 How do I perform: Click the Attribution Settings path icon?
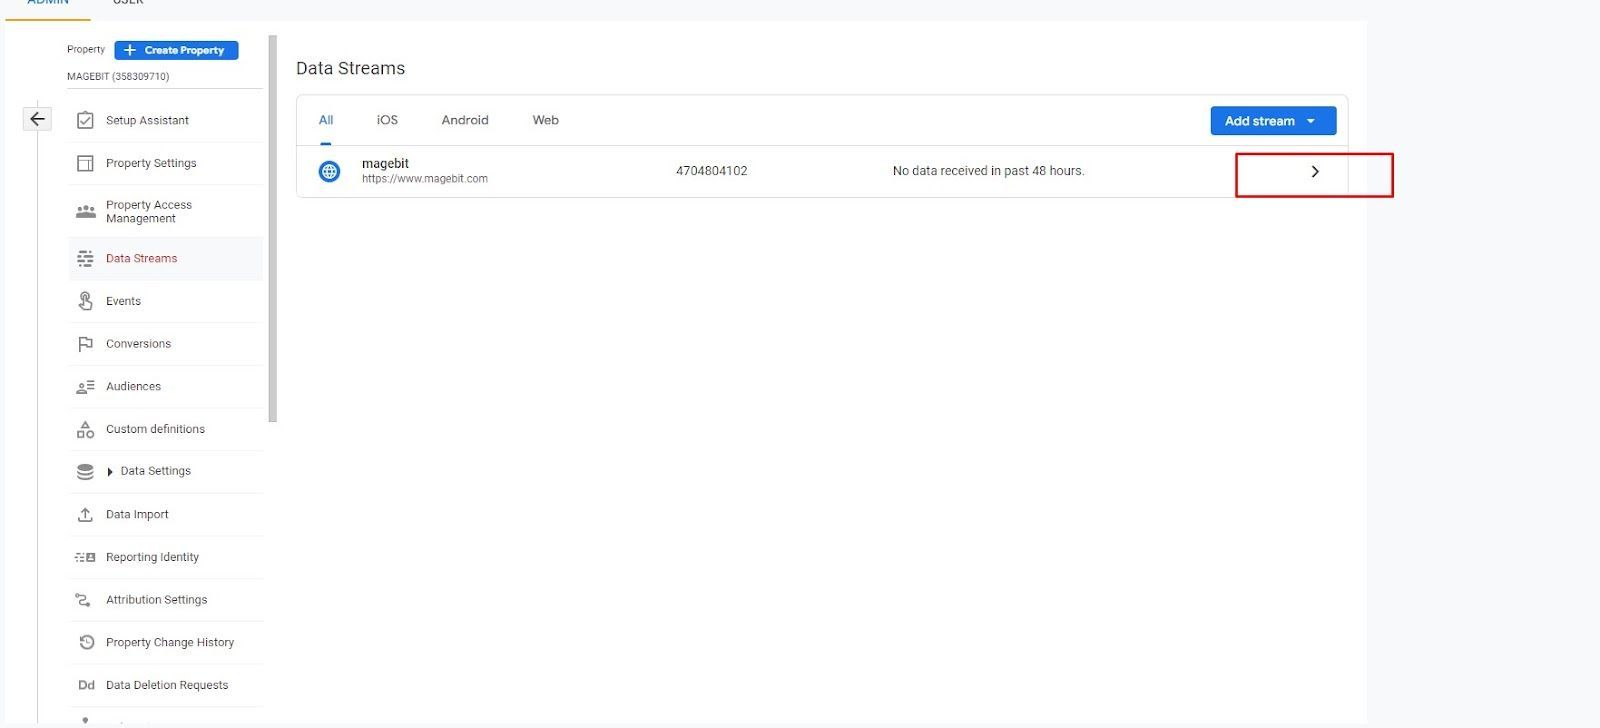[83, 600]
